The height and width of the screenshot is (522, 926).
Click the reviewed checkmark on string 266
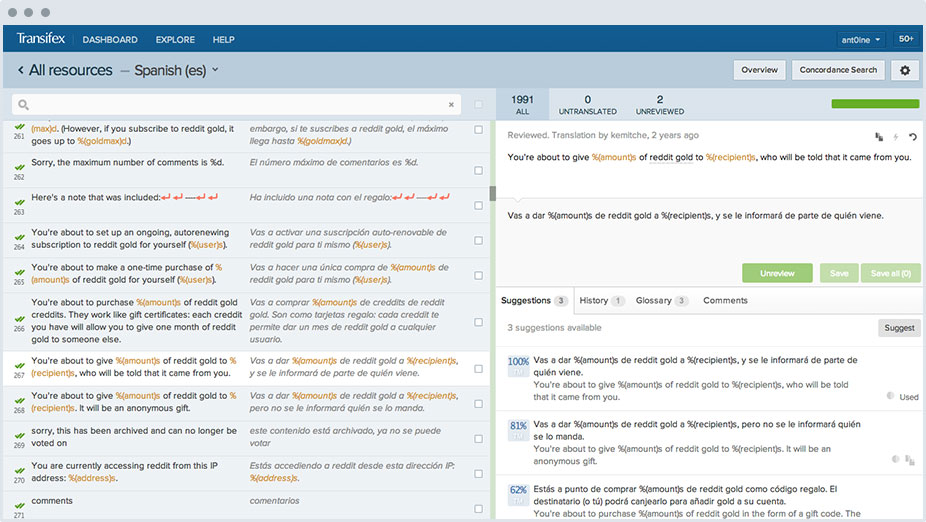coord(19,319)
